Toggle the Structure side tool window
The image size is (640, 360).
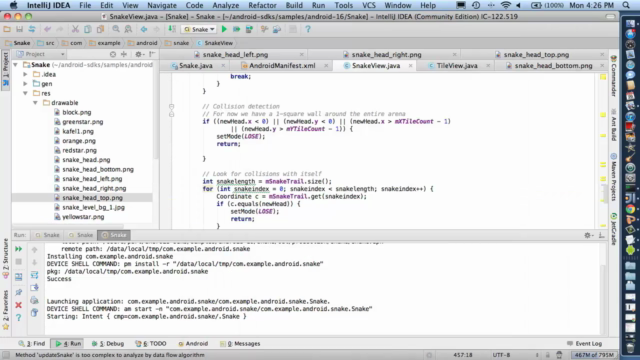(5, 258)
